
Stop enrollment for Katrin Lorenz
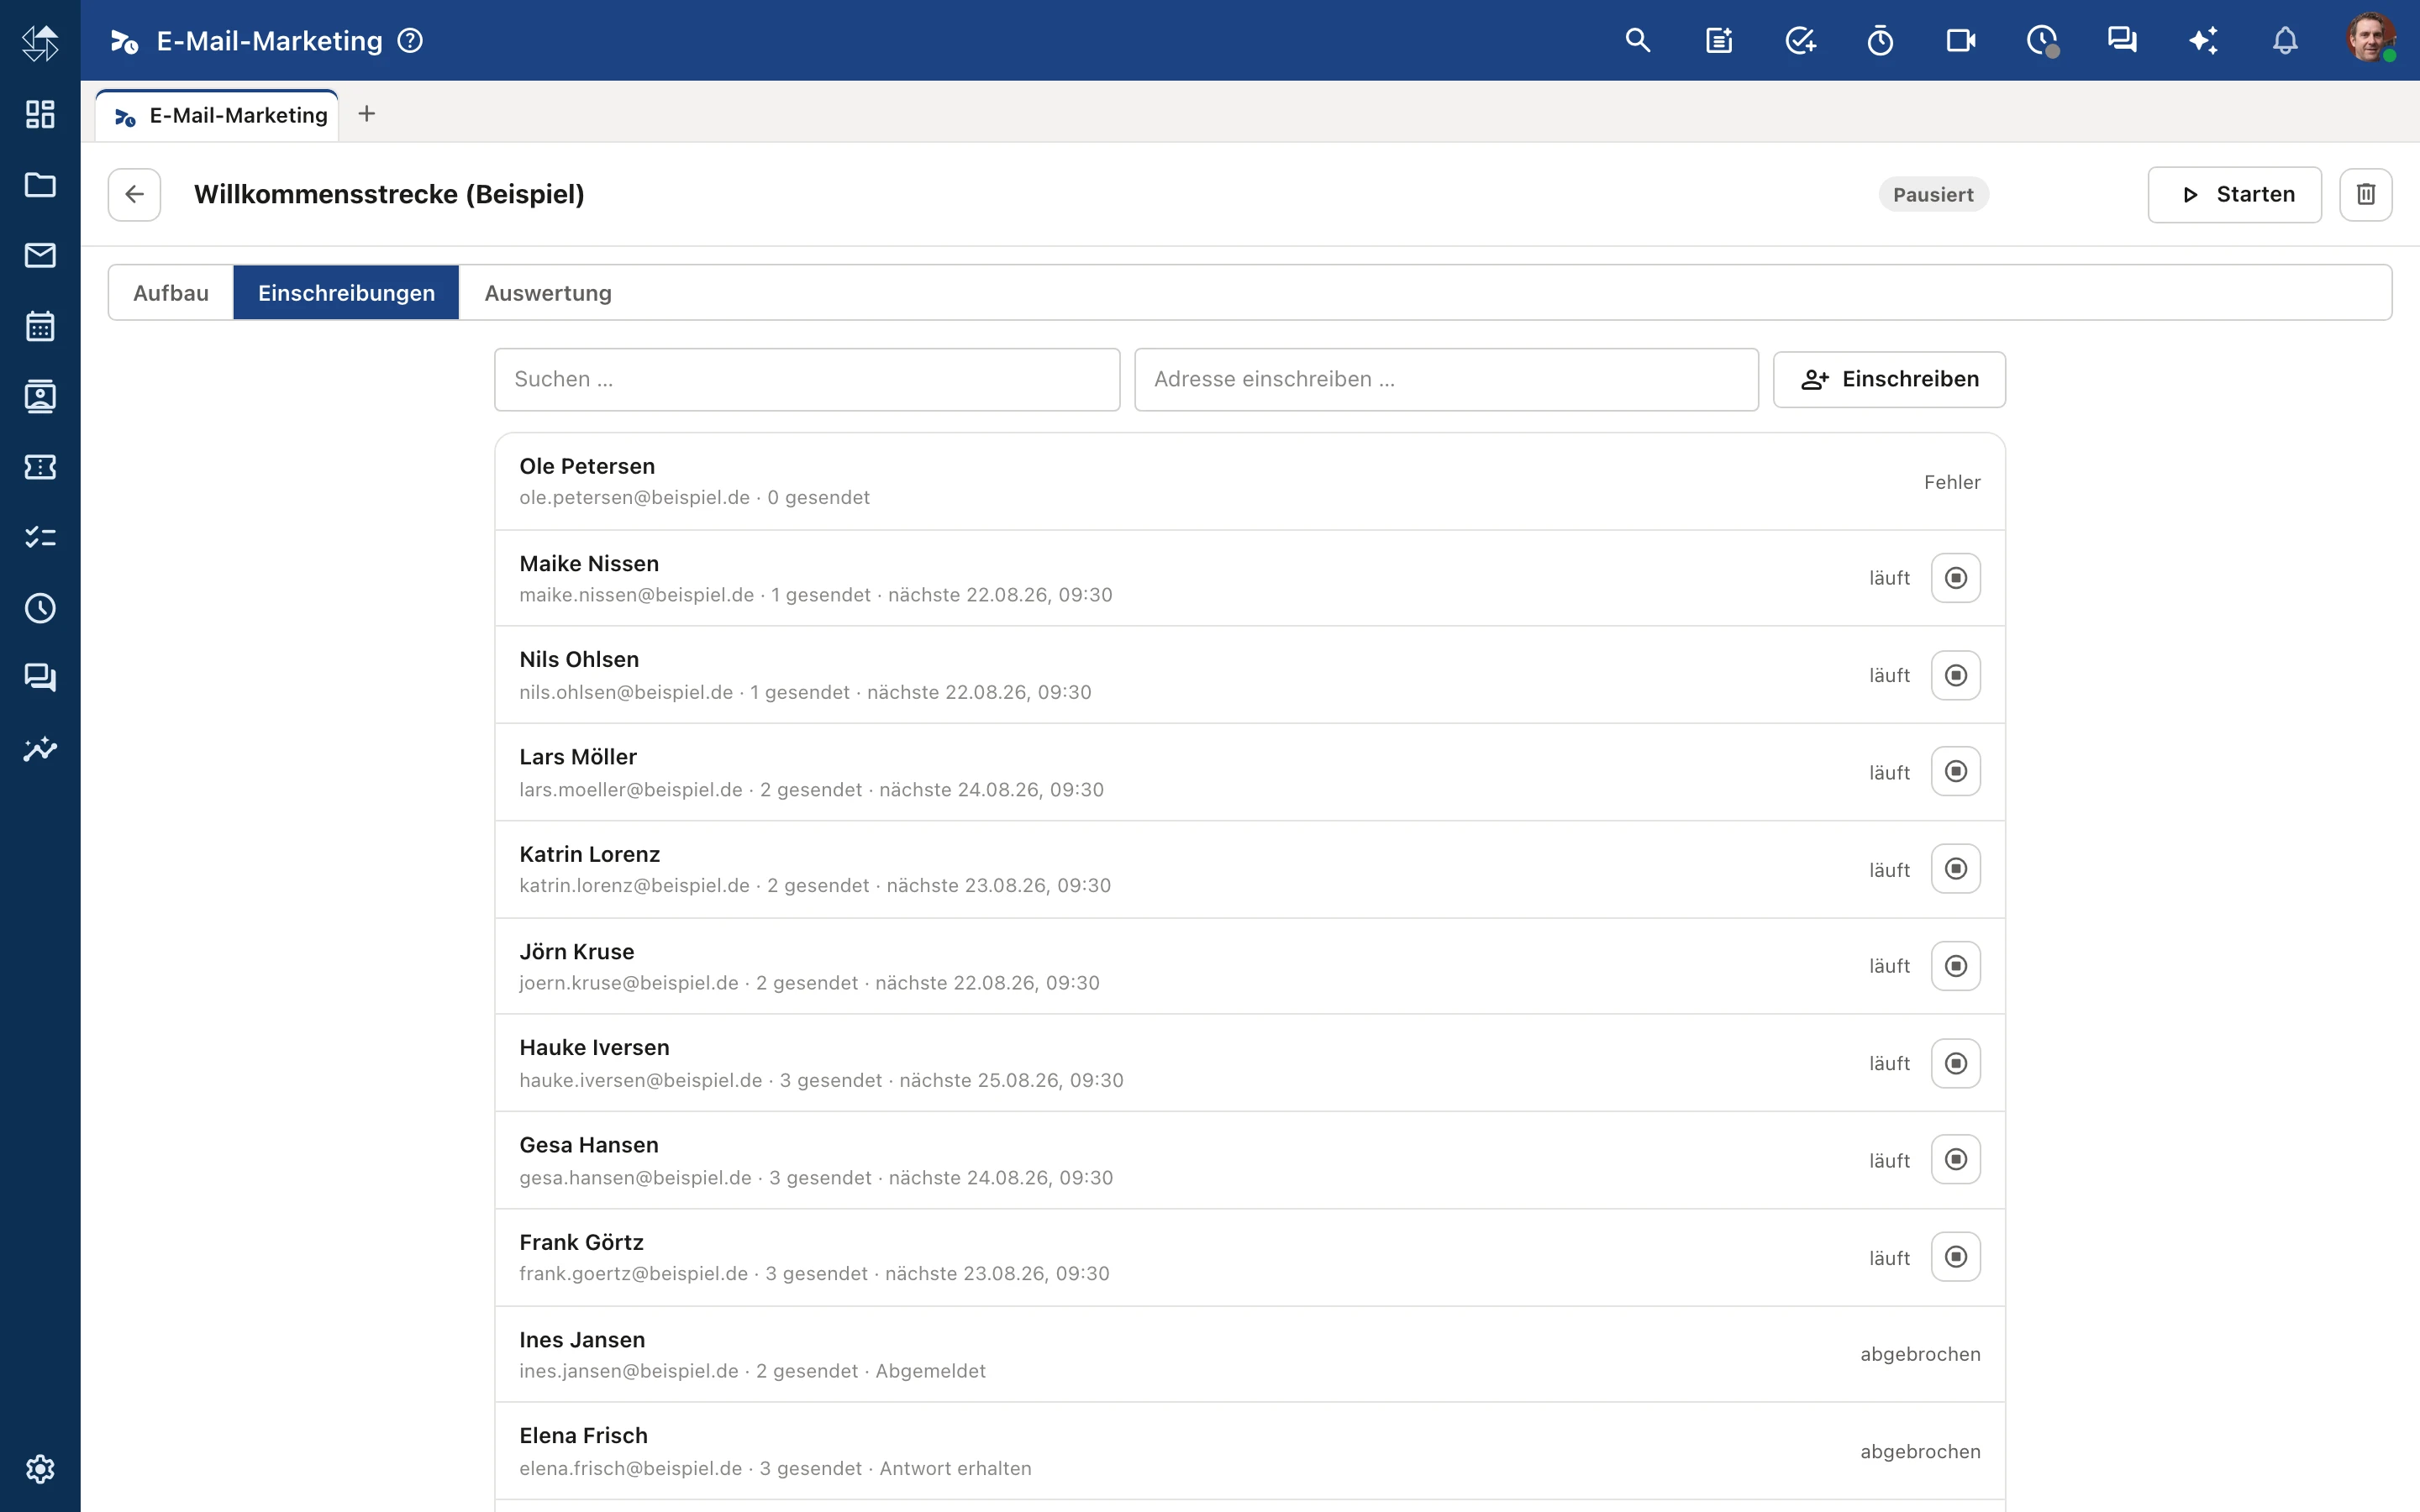(x=1956, y=869)
